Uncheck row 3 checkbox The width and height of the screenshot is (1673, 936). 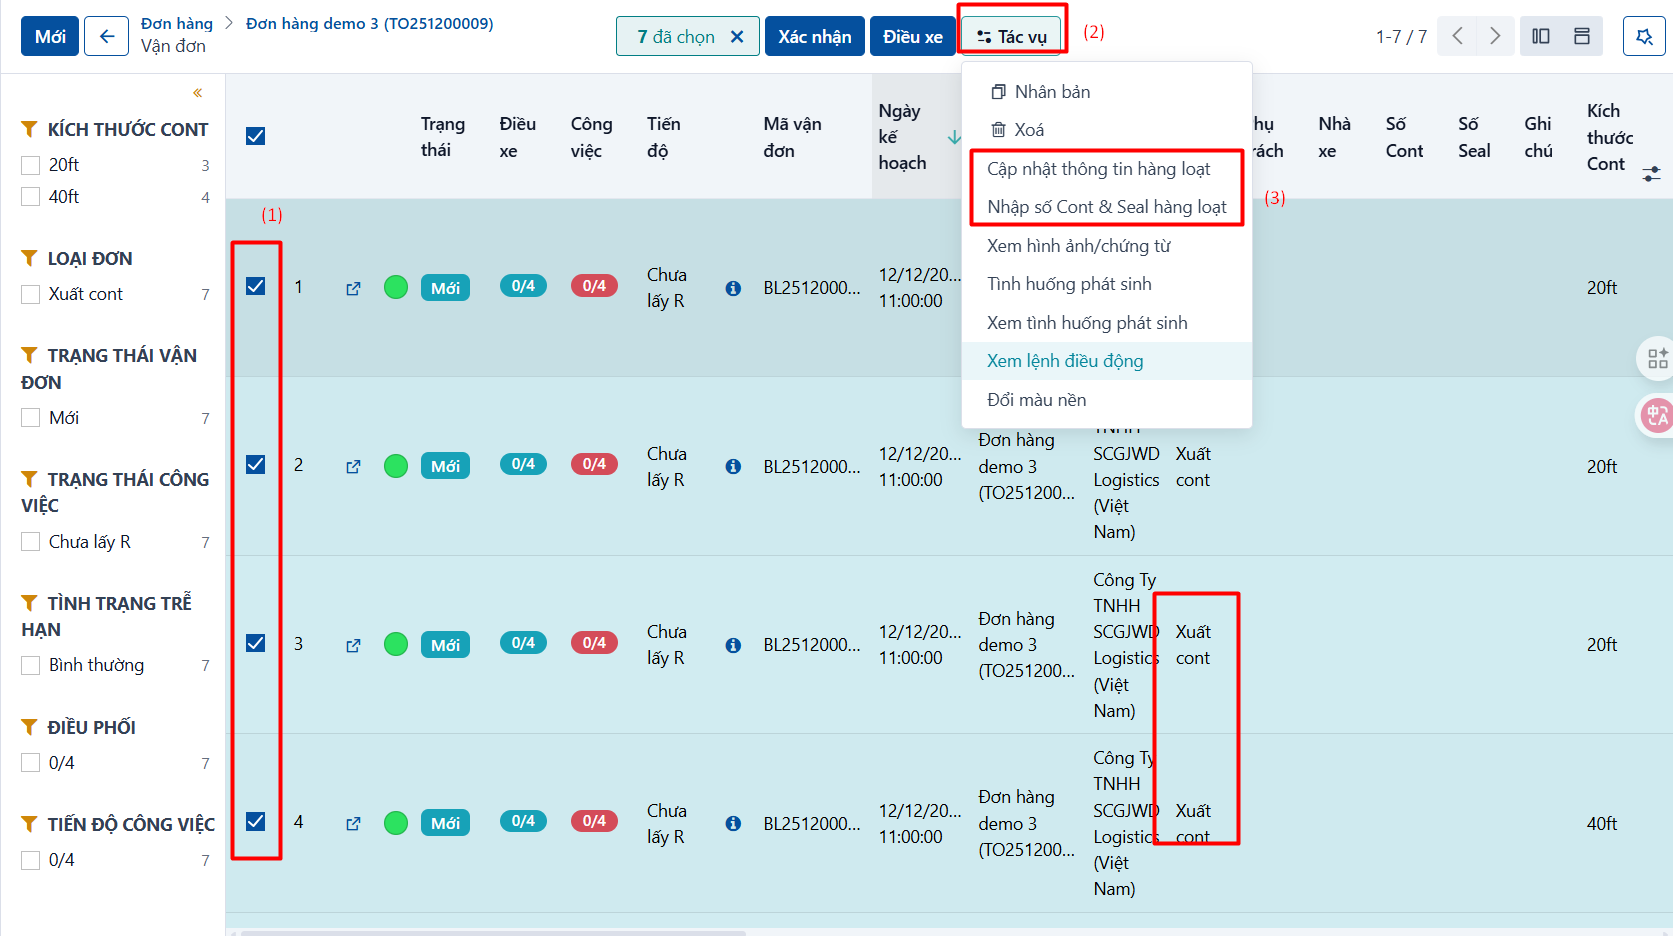(x=256, y=643)
